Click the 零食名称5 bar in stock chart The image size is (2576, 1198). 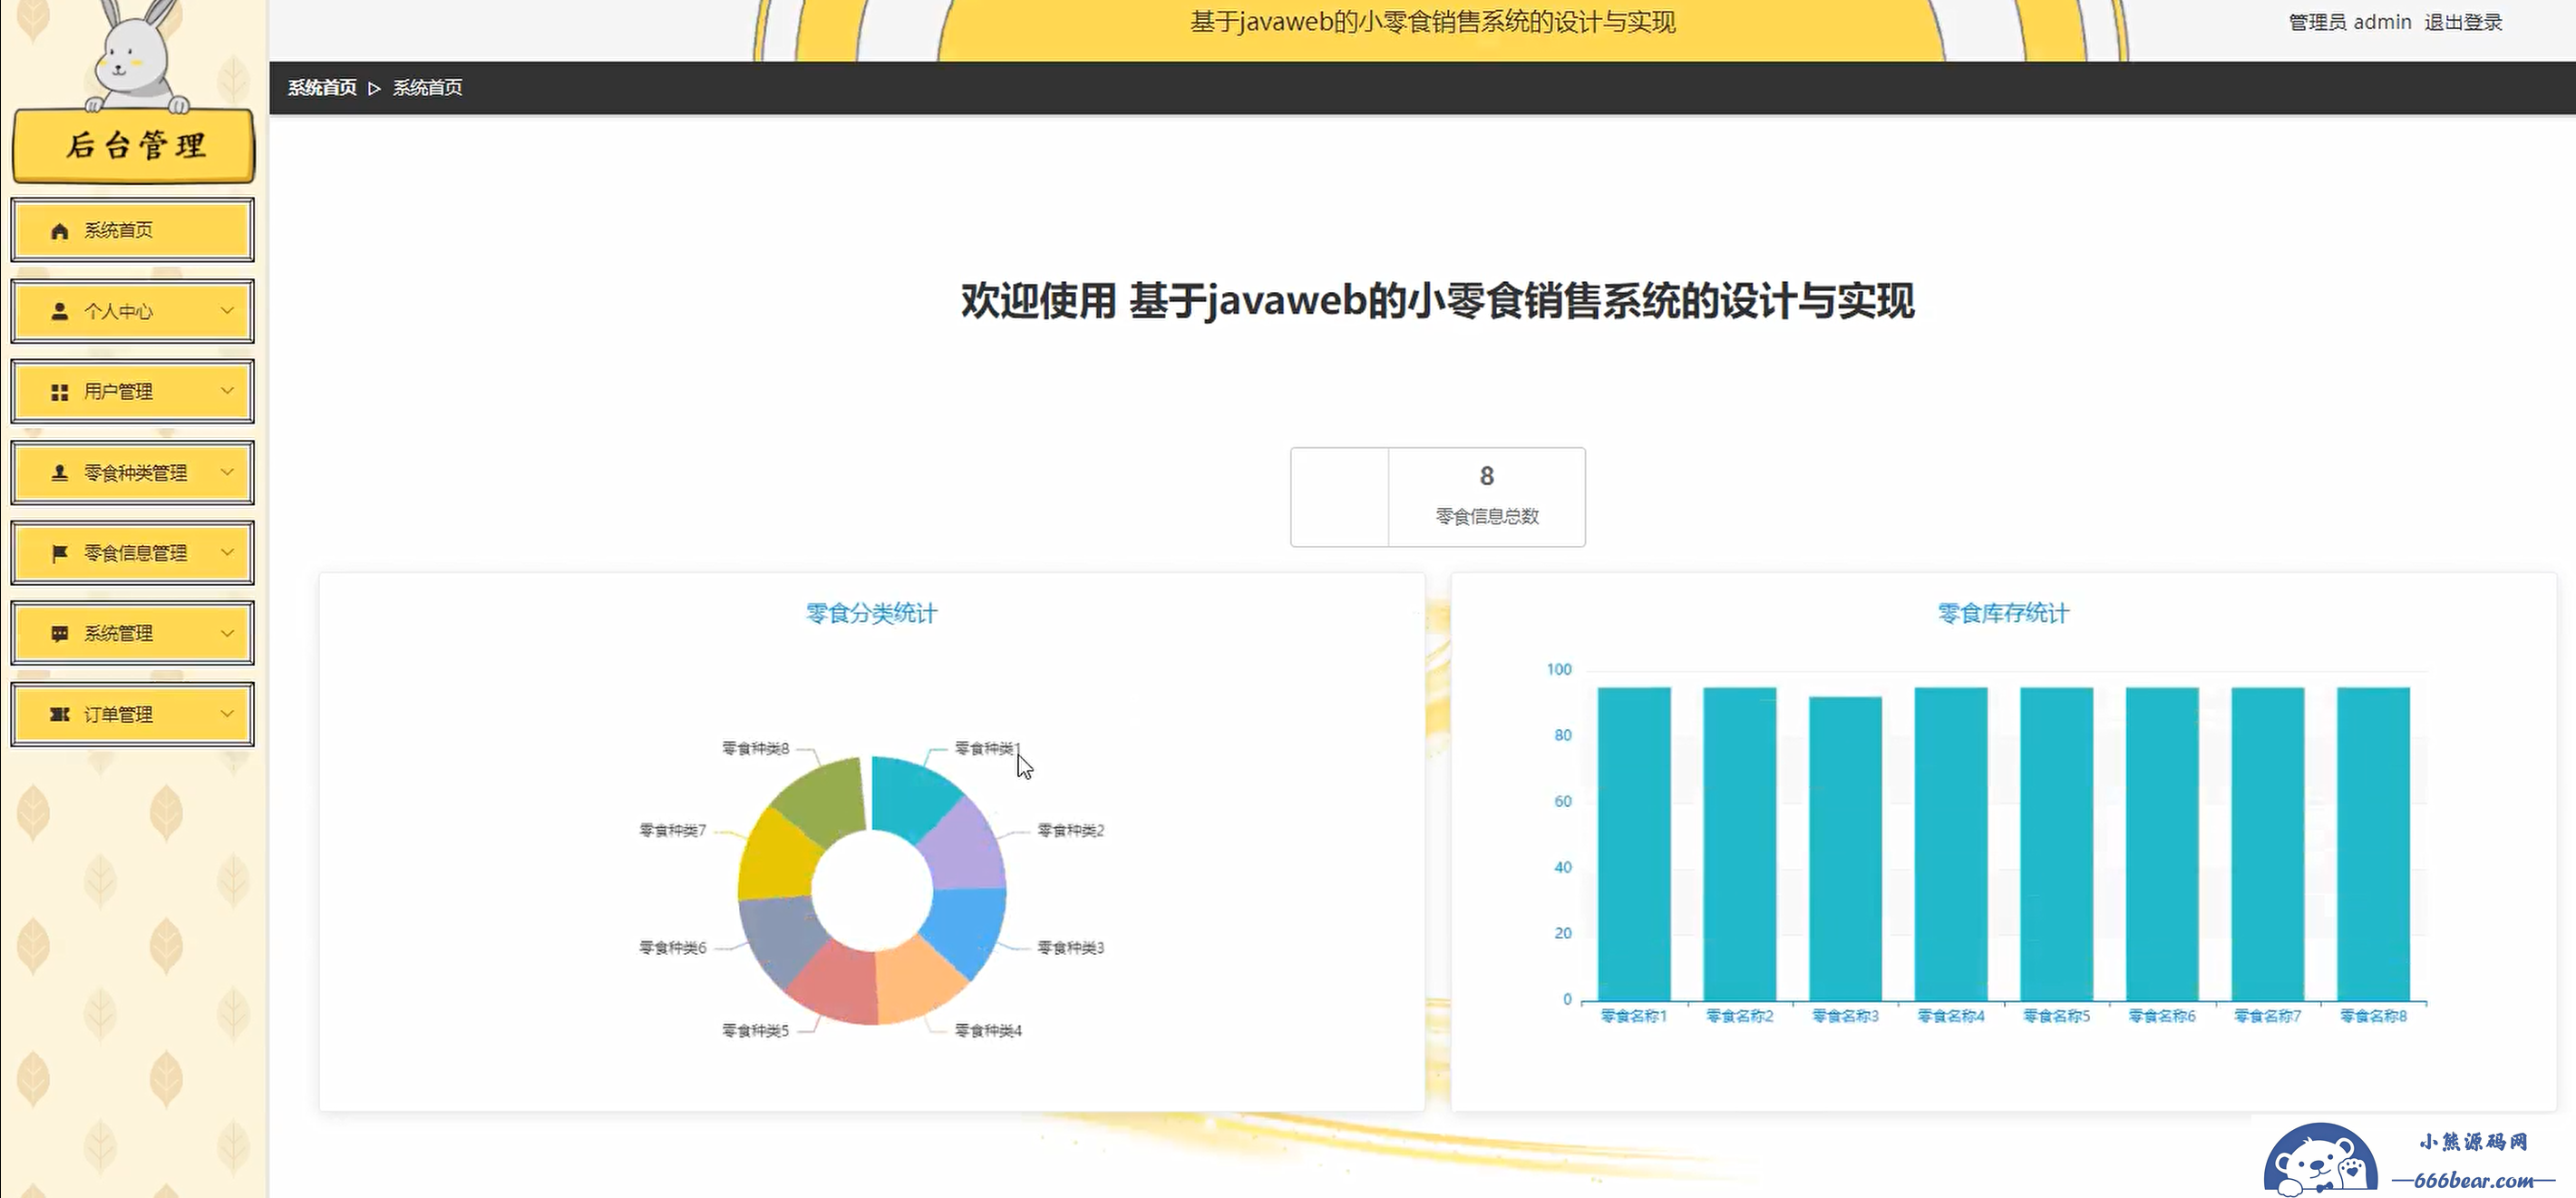pyautogui.click(x=2056, y=844)
